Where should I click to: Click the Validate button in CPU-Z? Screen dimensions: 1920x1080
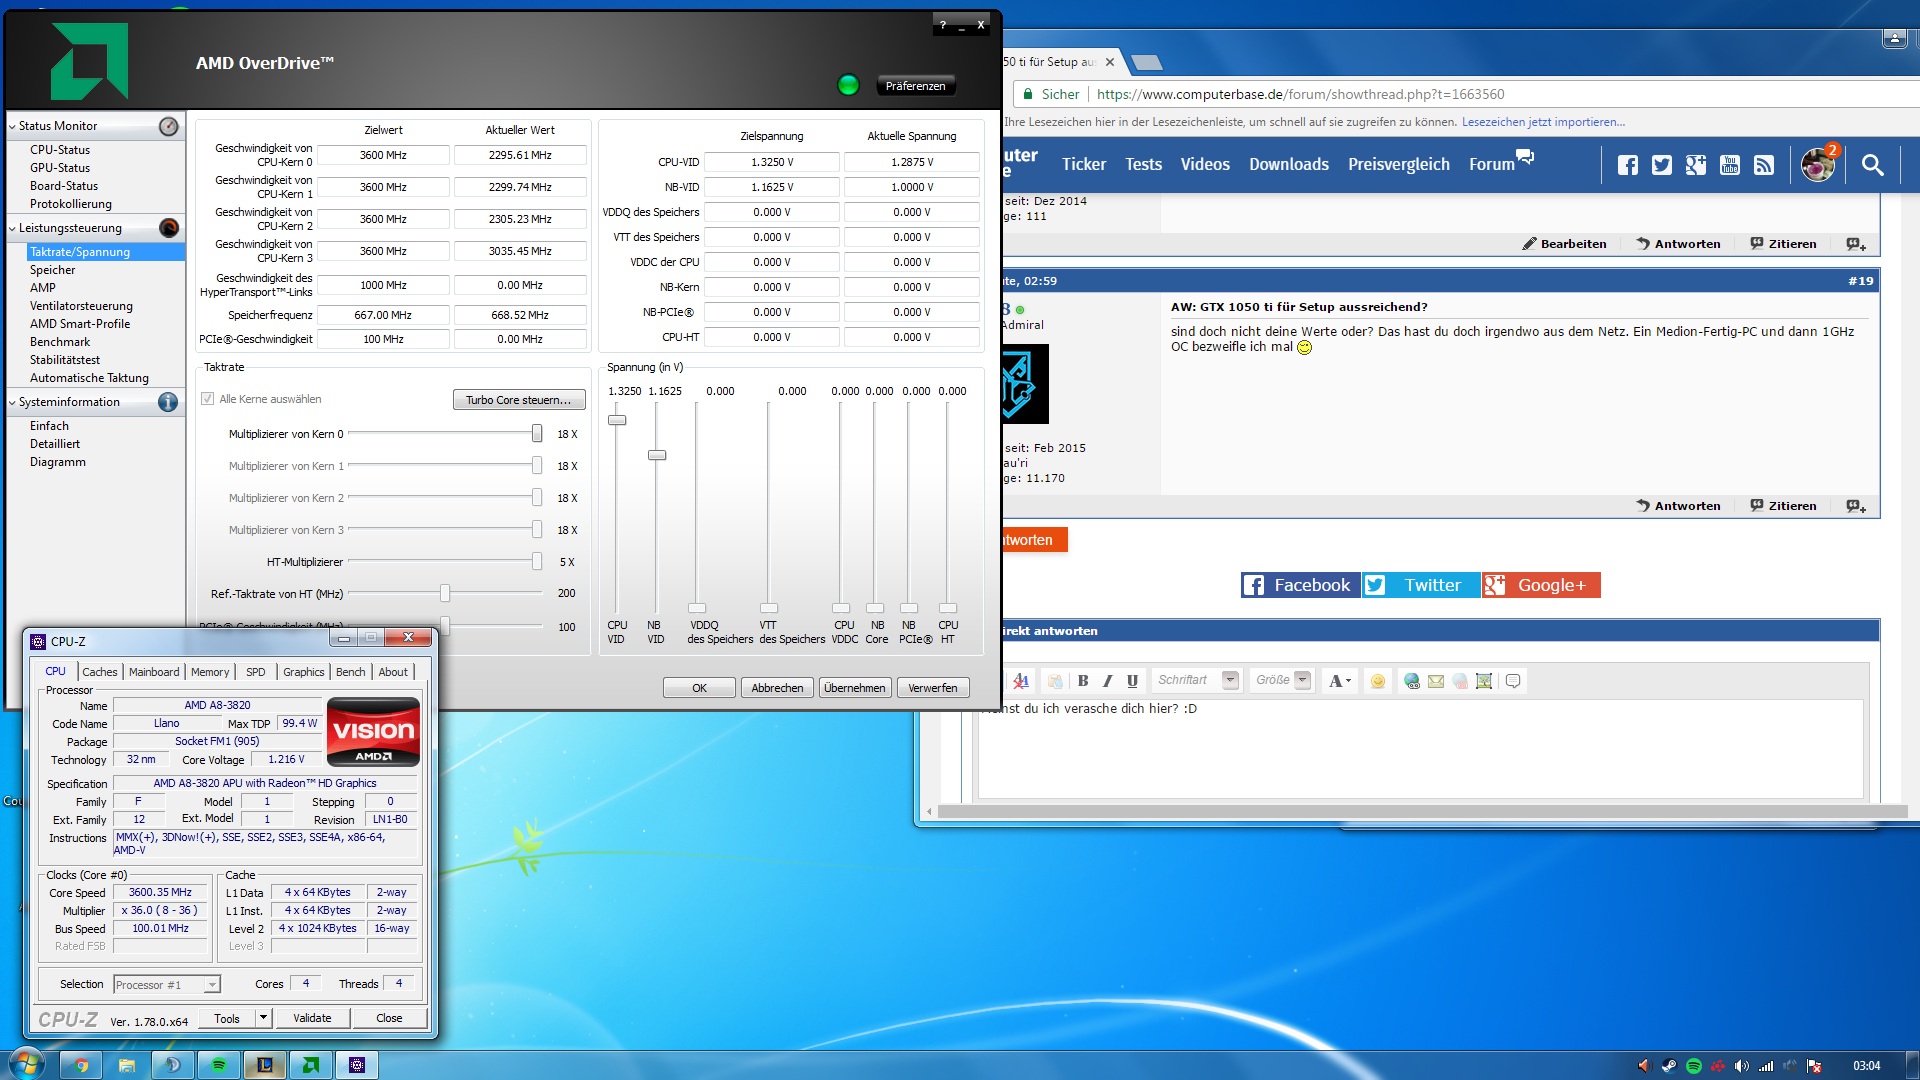(x=312, y=1018)
